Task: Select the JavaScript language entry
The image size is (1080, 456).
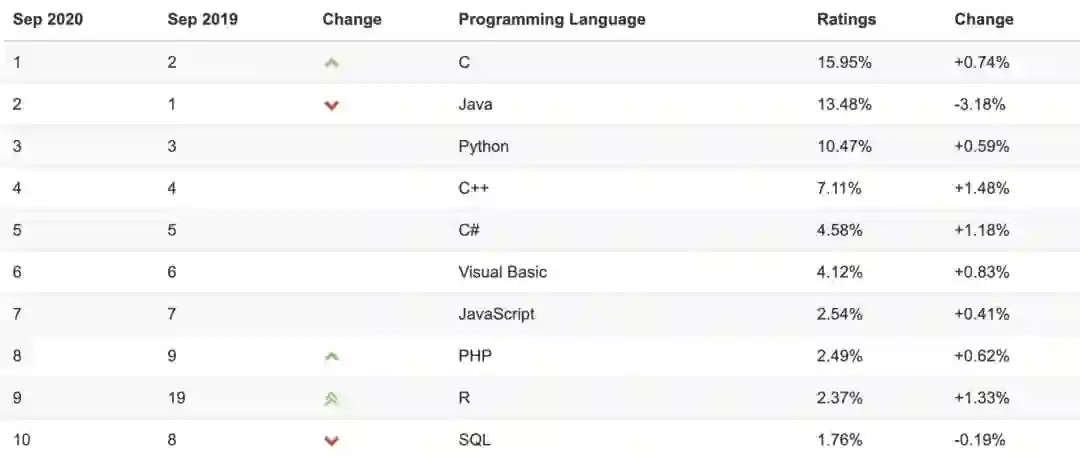Action: click(496, 314)
